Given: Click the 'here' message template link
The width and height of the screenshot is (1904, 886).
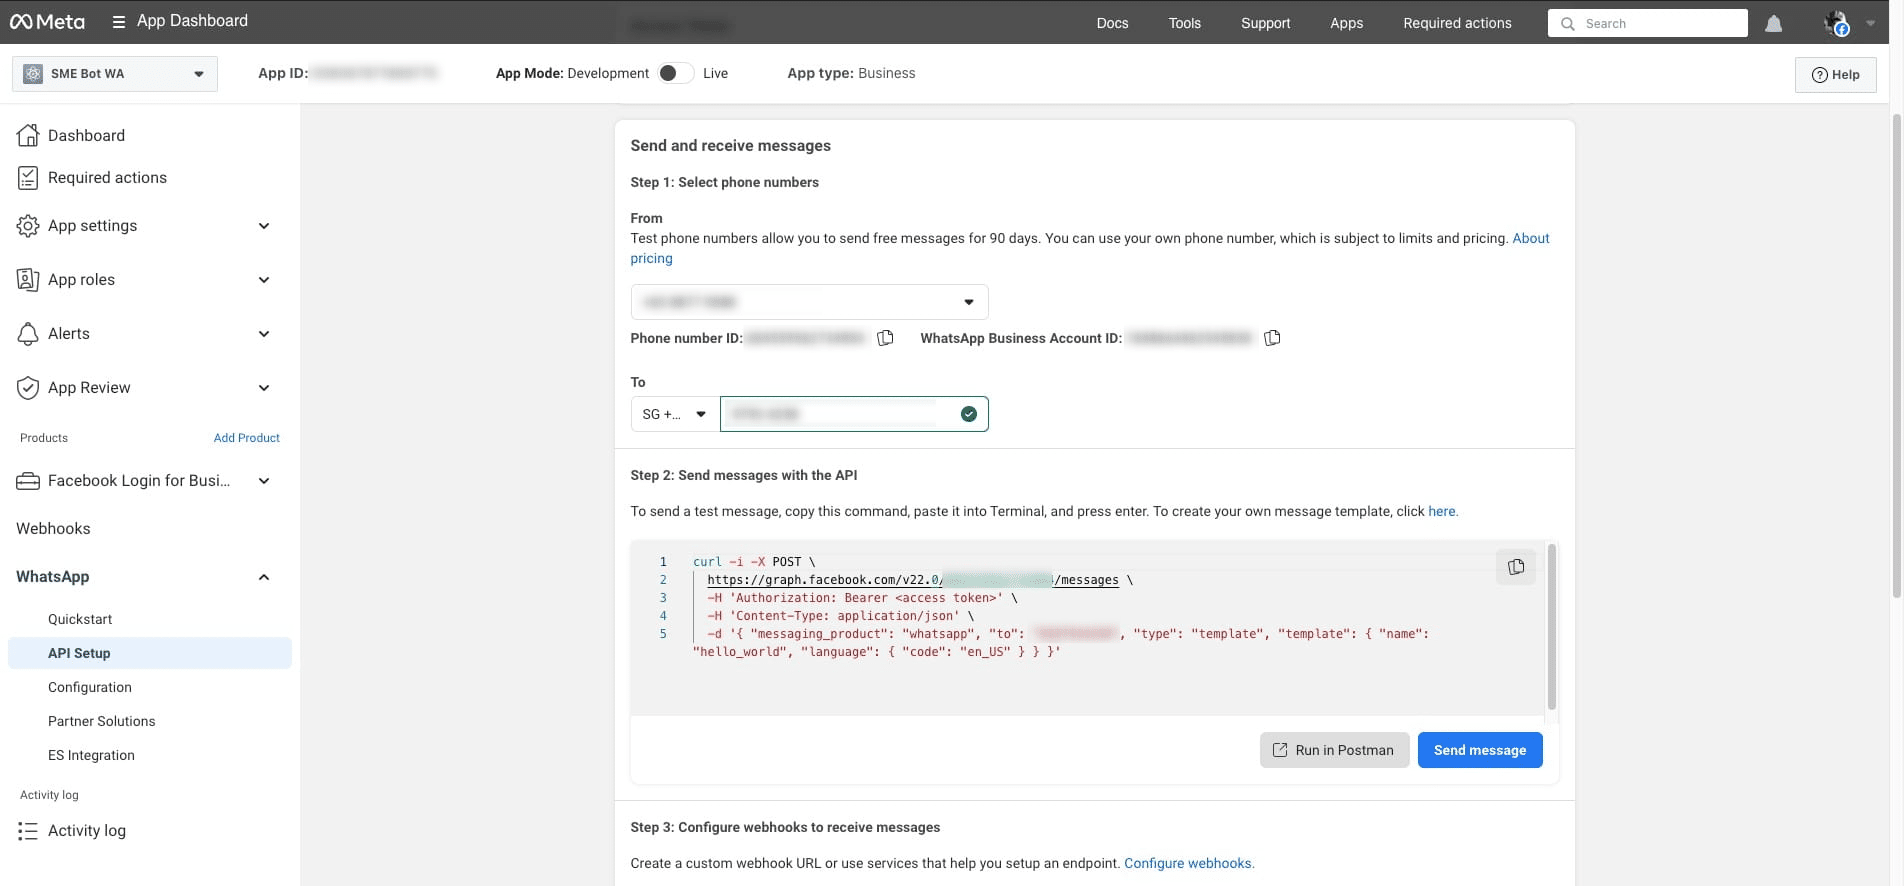Looking at the screenshot, I should coord(1442,511).
